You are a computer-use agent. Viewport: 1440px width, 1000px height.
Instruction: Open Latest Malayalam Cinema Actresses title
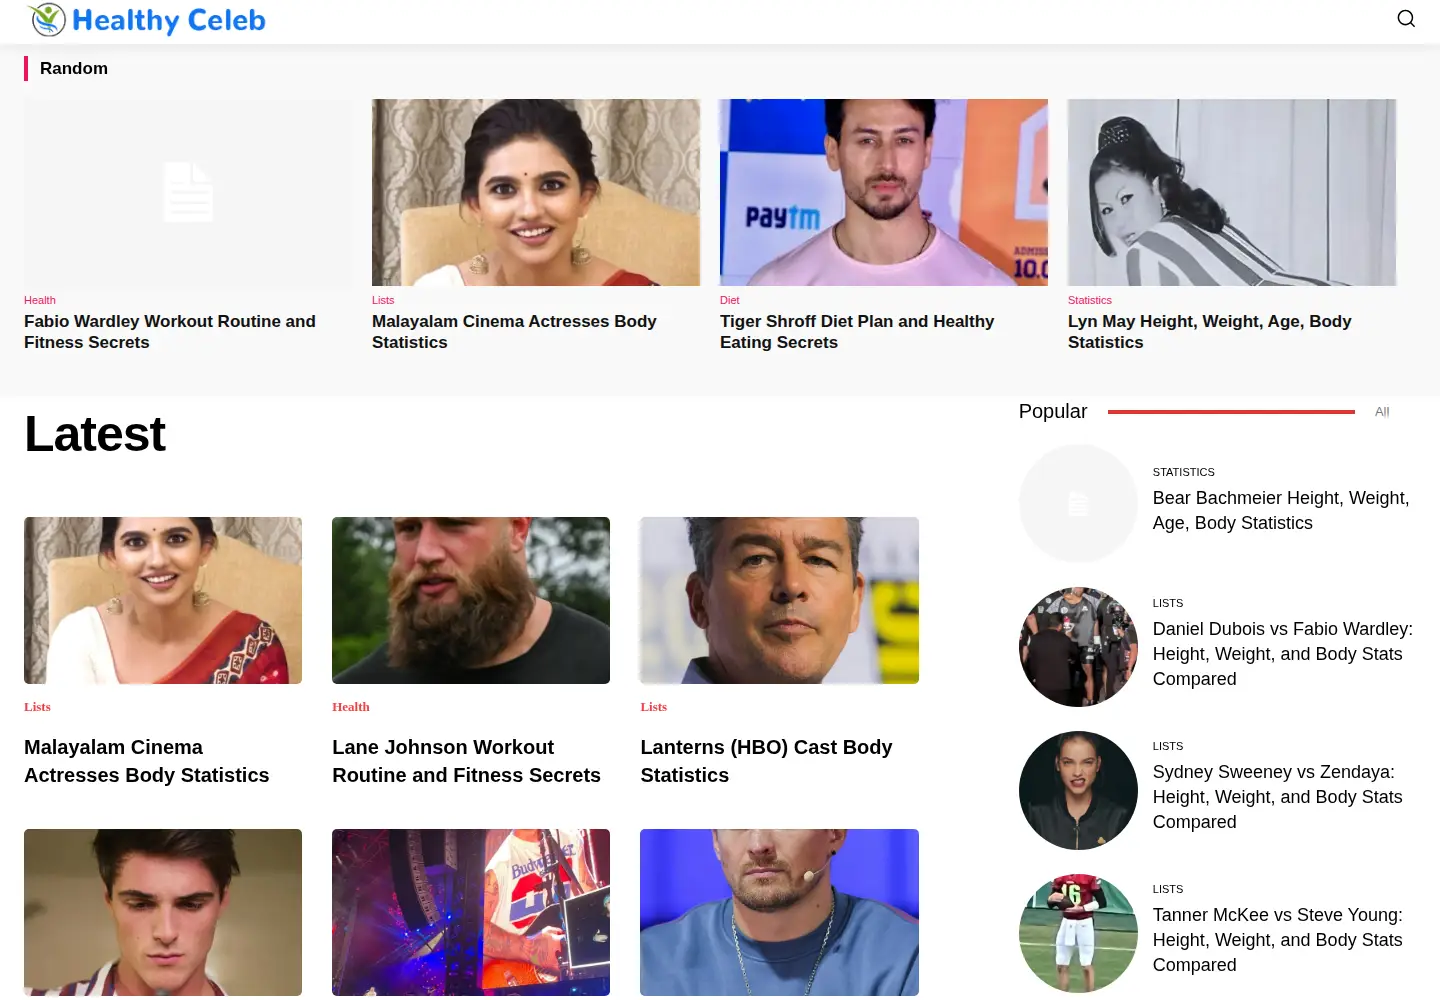pos(146,761)
